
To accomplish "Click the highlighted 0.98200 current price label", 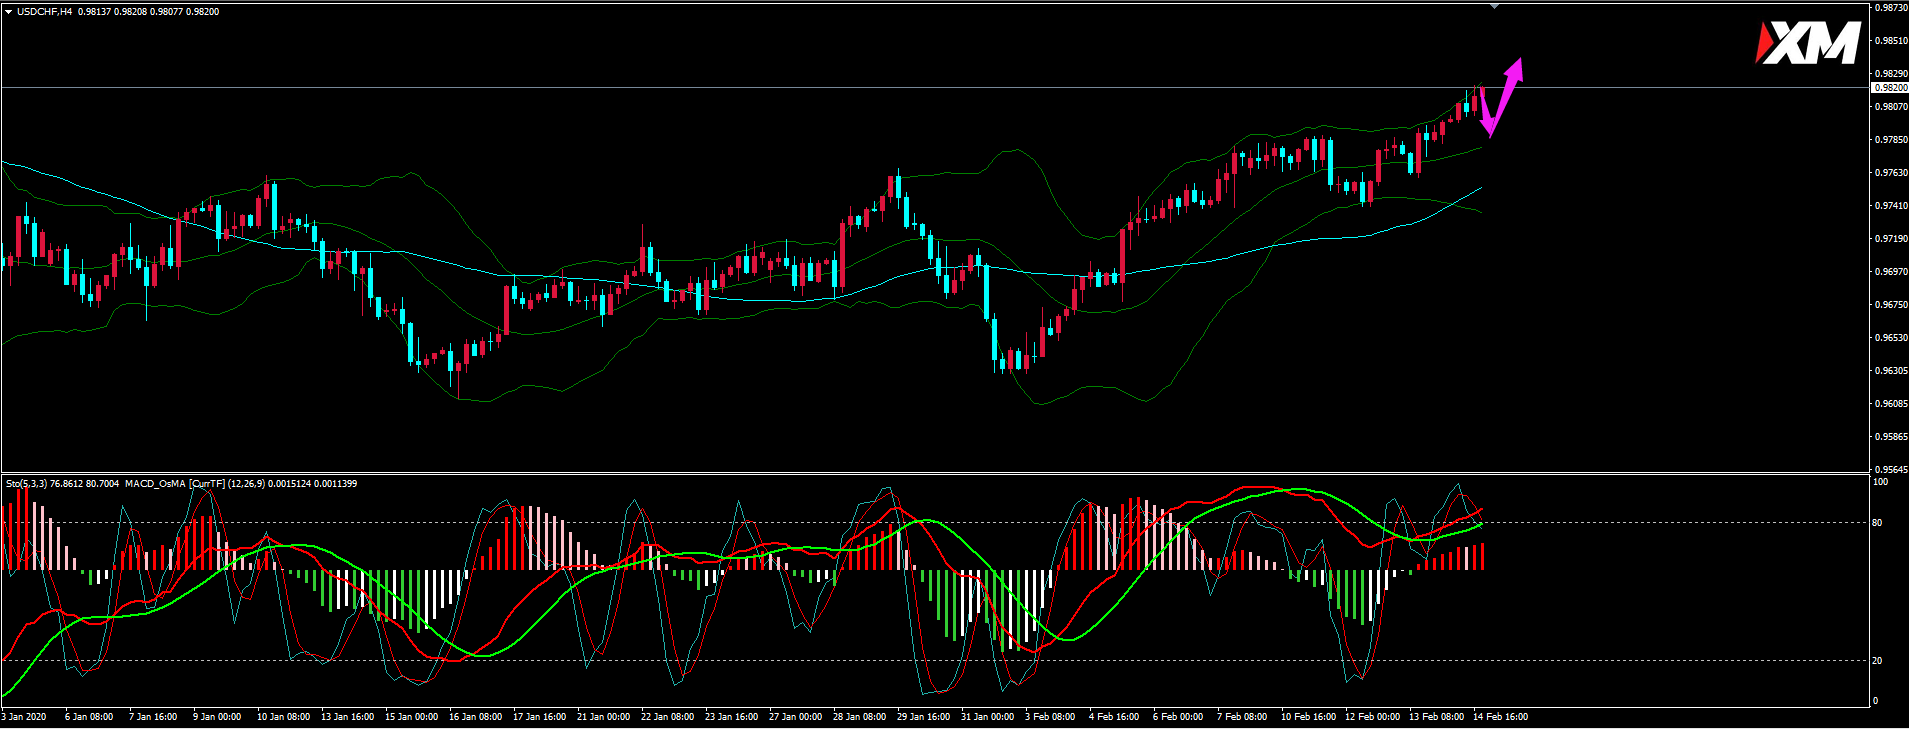I will (1889, 88).
